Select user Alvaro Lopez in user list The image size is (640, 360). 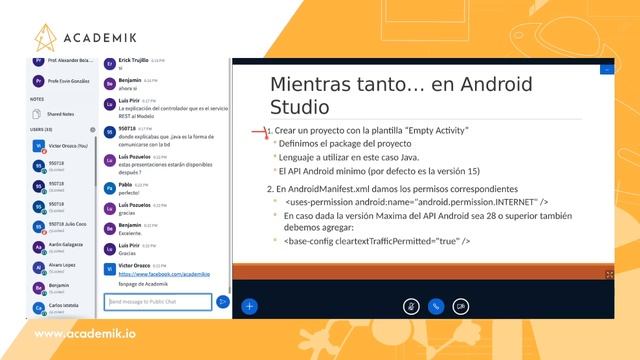pos(62,268)
